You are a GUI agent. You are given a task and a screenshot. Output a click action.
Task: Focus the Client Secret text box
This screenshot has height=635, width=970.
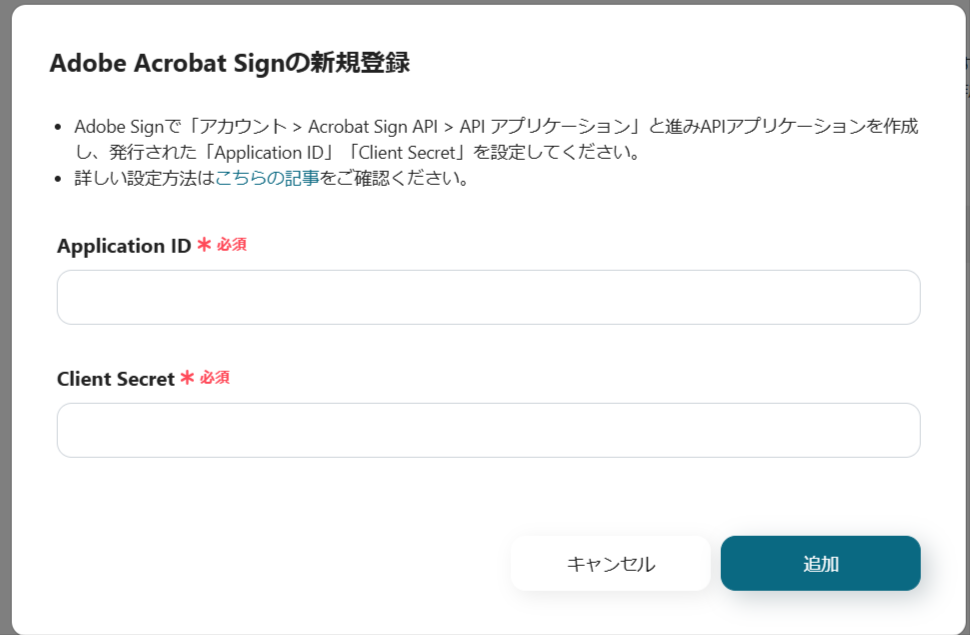(488, 430)
